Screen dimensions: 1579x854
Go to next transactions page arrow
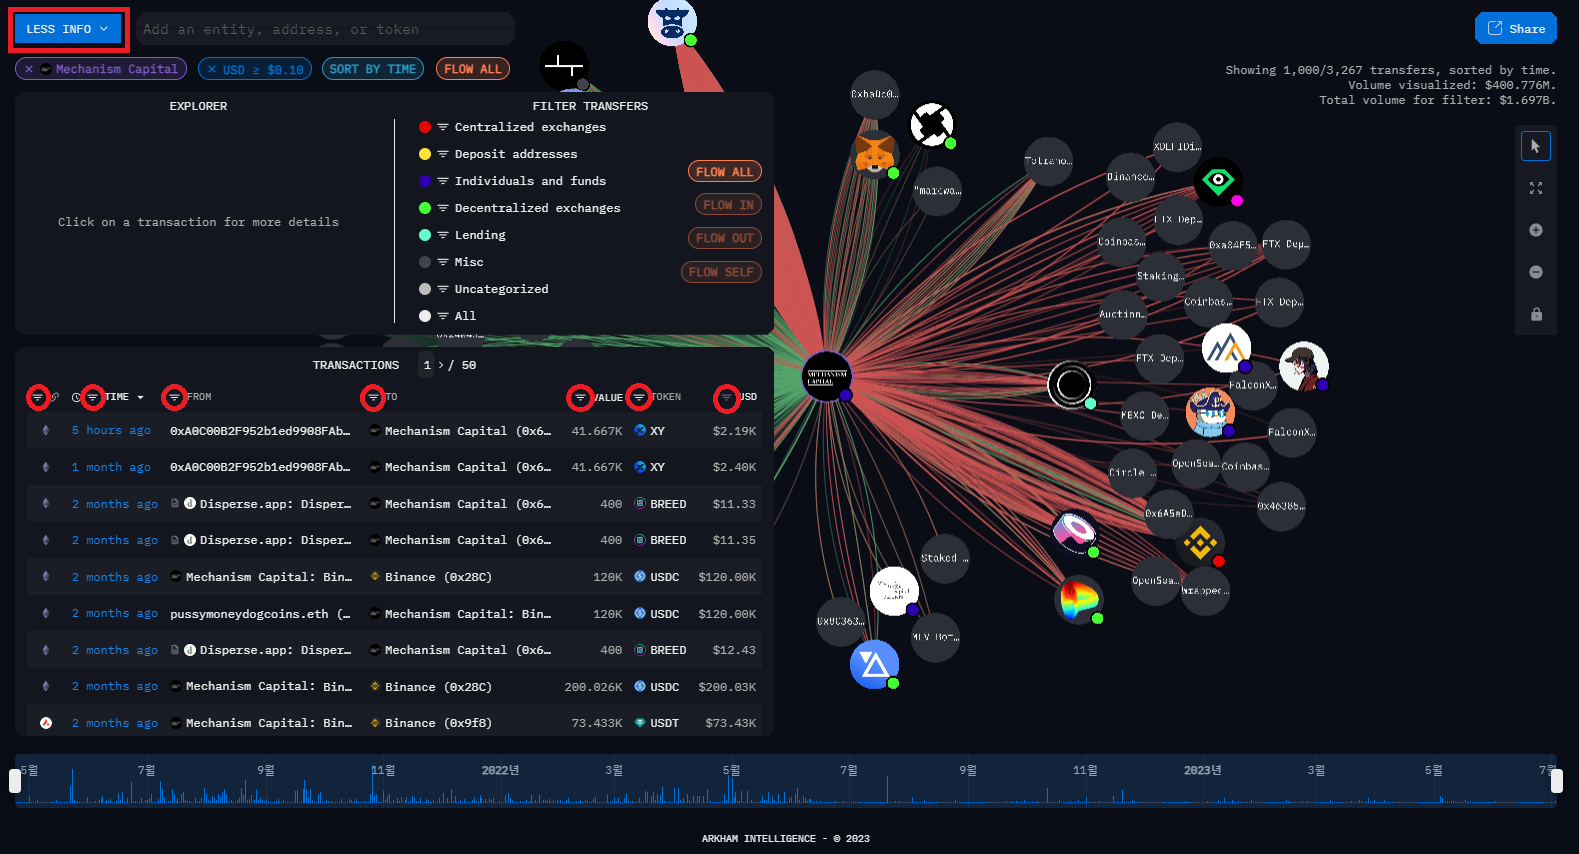click(441, 365)
